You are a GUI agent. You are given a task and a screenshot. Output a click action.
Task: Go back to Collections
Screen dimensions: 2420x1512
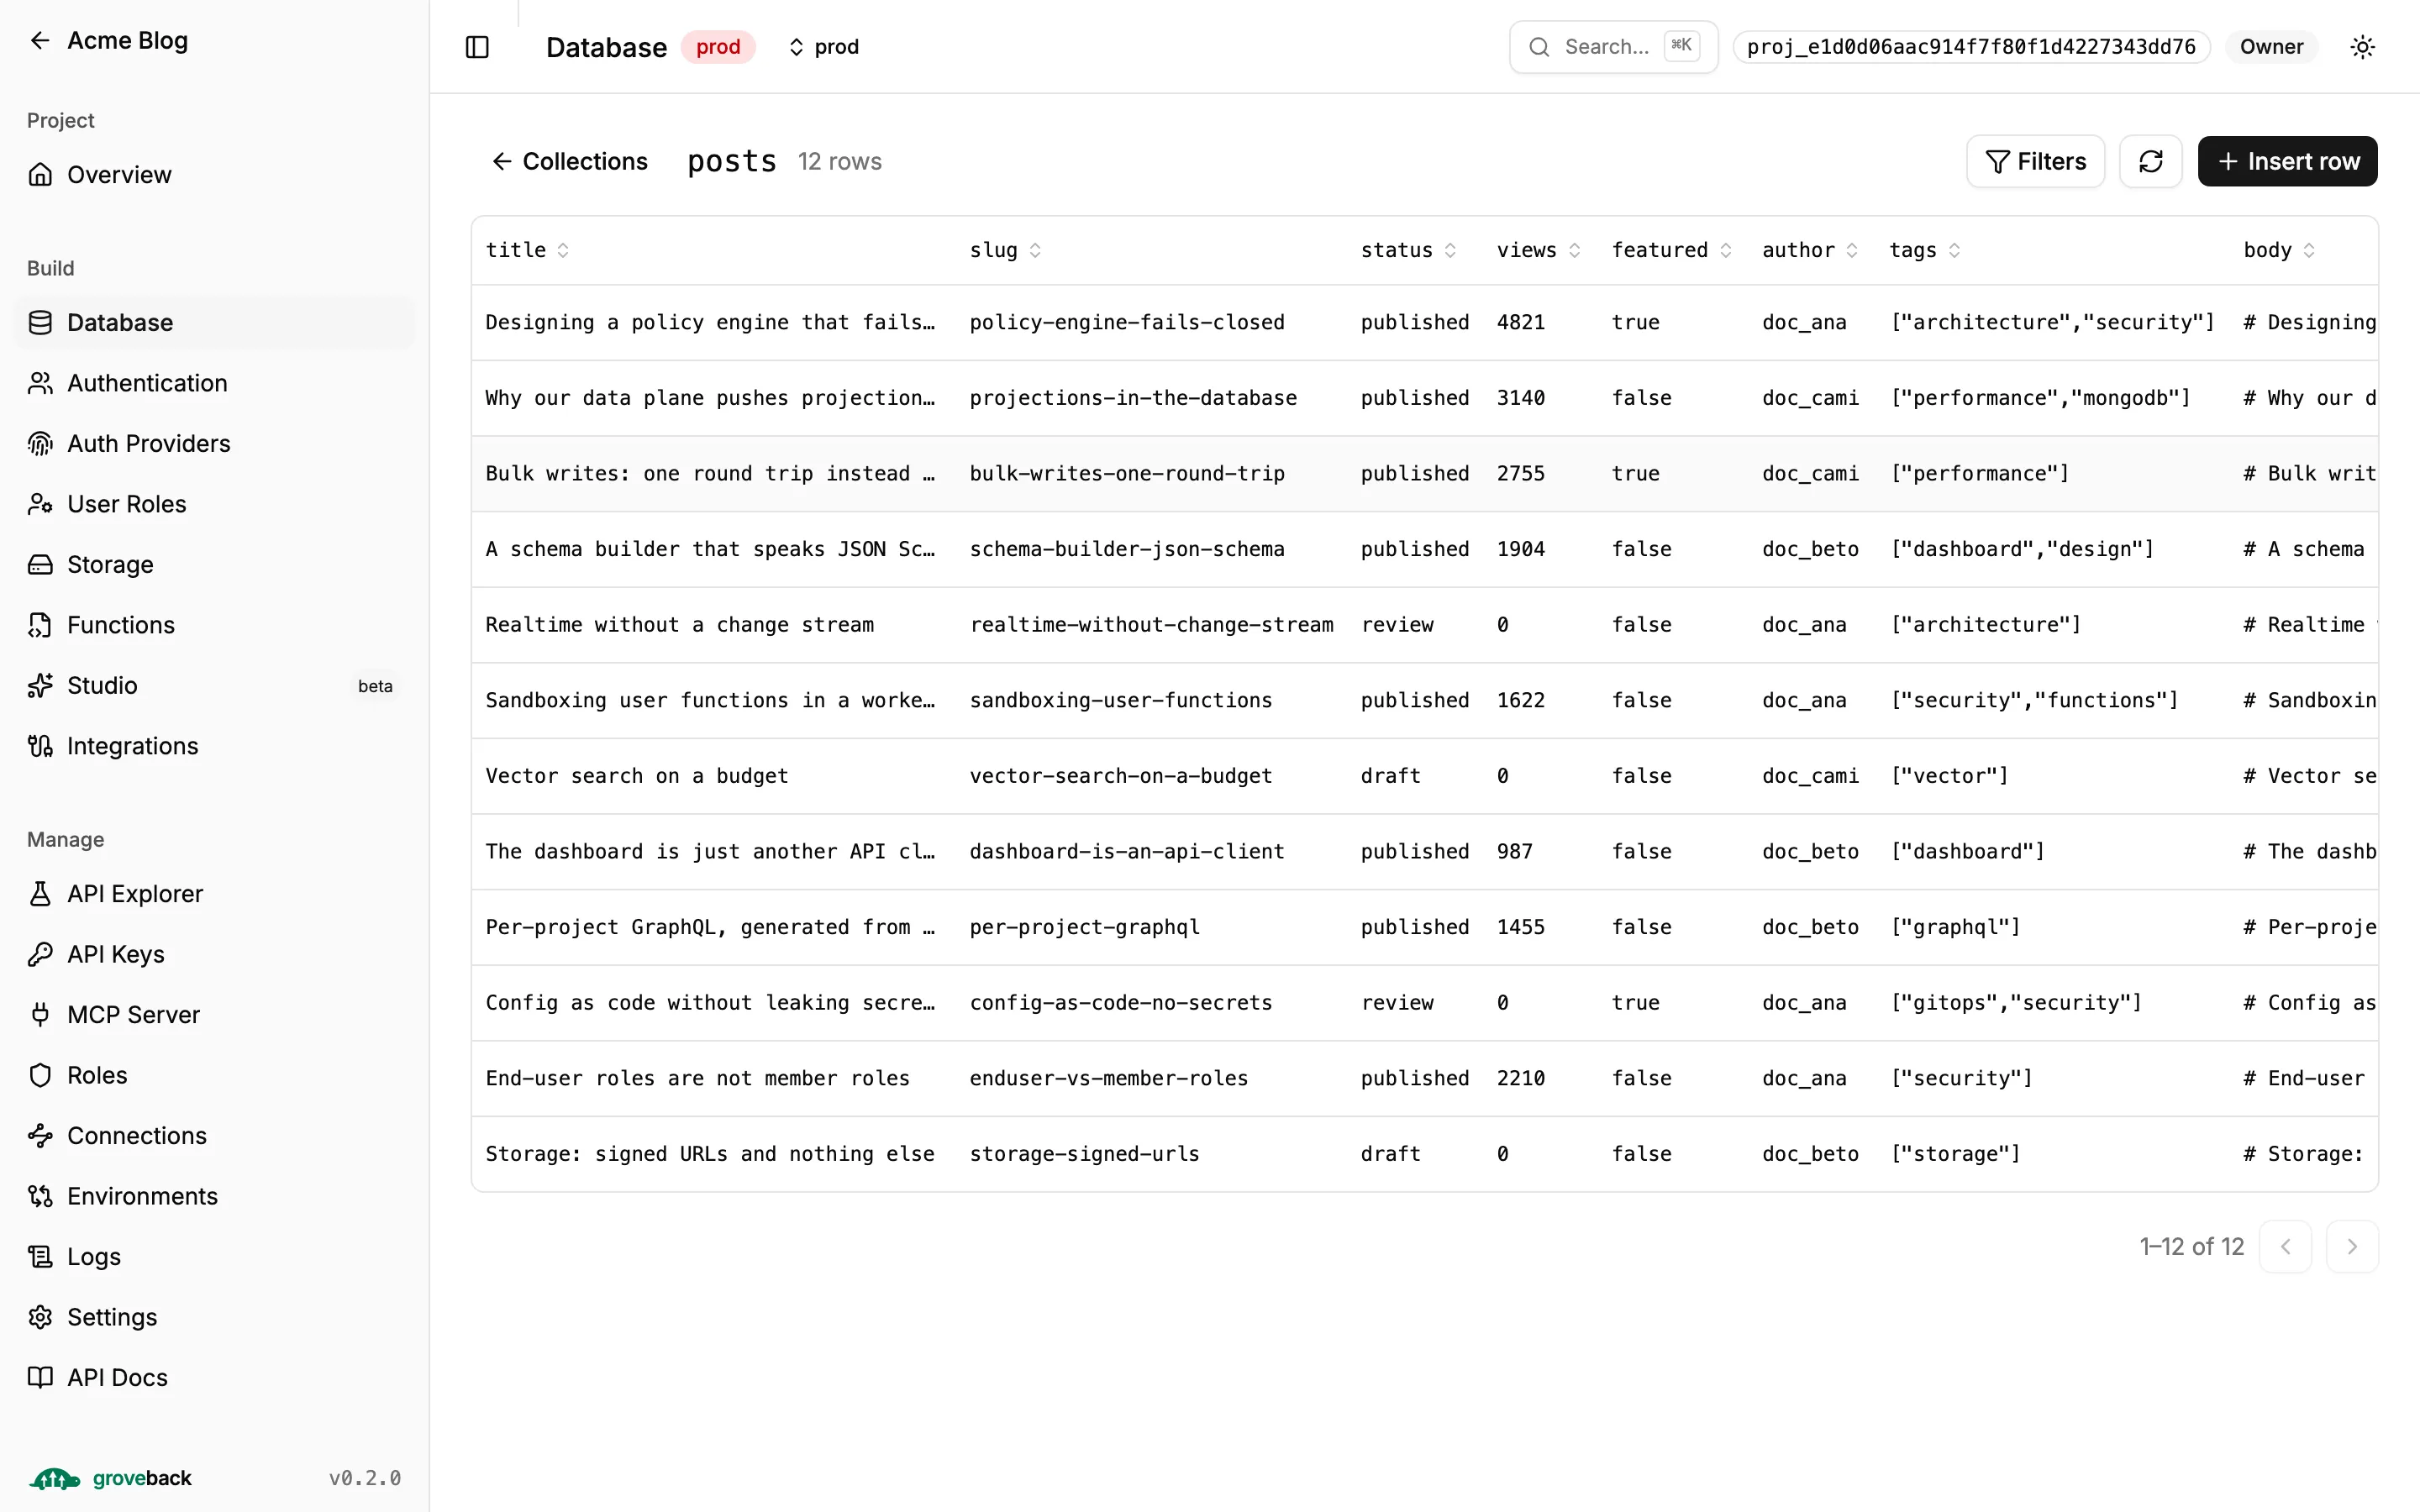coord(569,161)
